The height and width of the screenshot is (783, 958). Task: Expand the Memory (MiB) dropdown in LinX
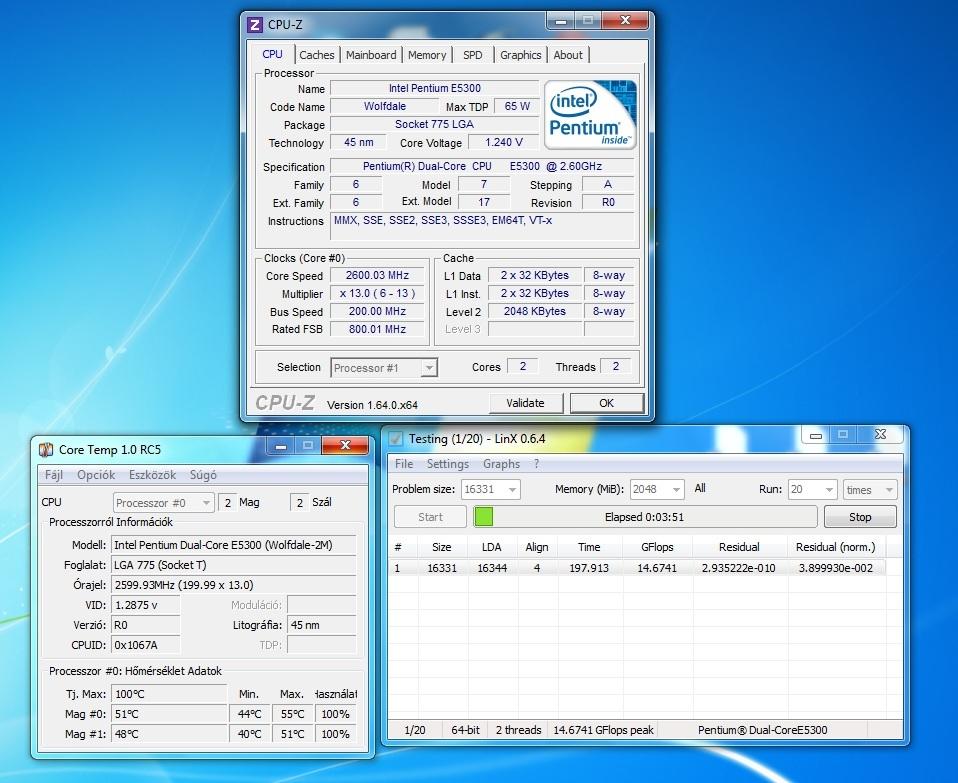(676, 489)
